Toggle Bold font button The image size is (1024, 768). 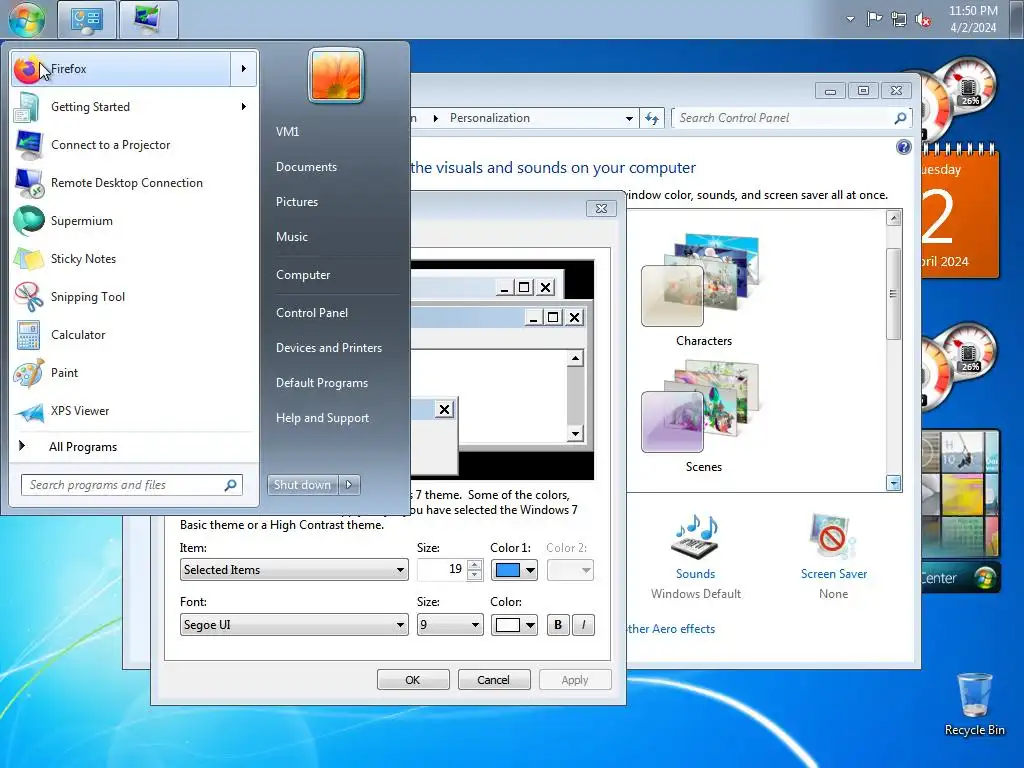[x=558, y=625]
